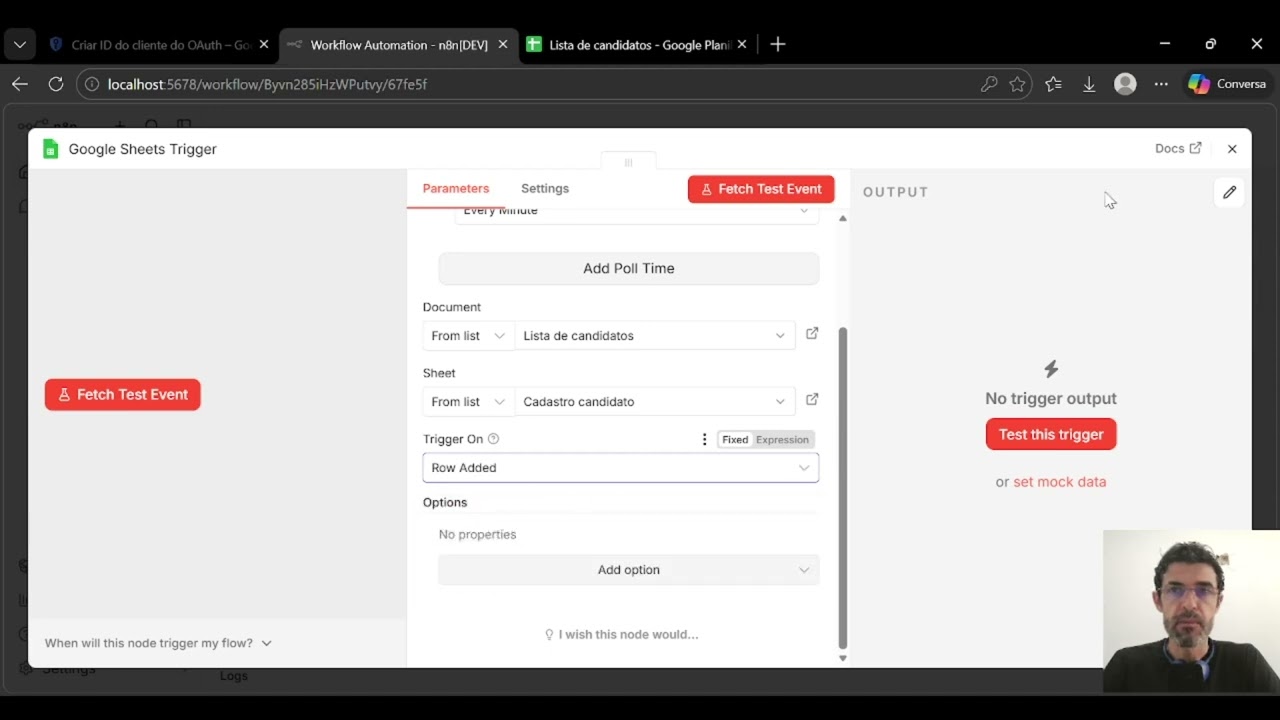Open Cadastro candidato sheet external link icon
Viewport: 1280px width, 720px height.
click(812, 400)
